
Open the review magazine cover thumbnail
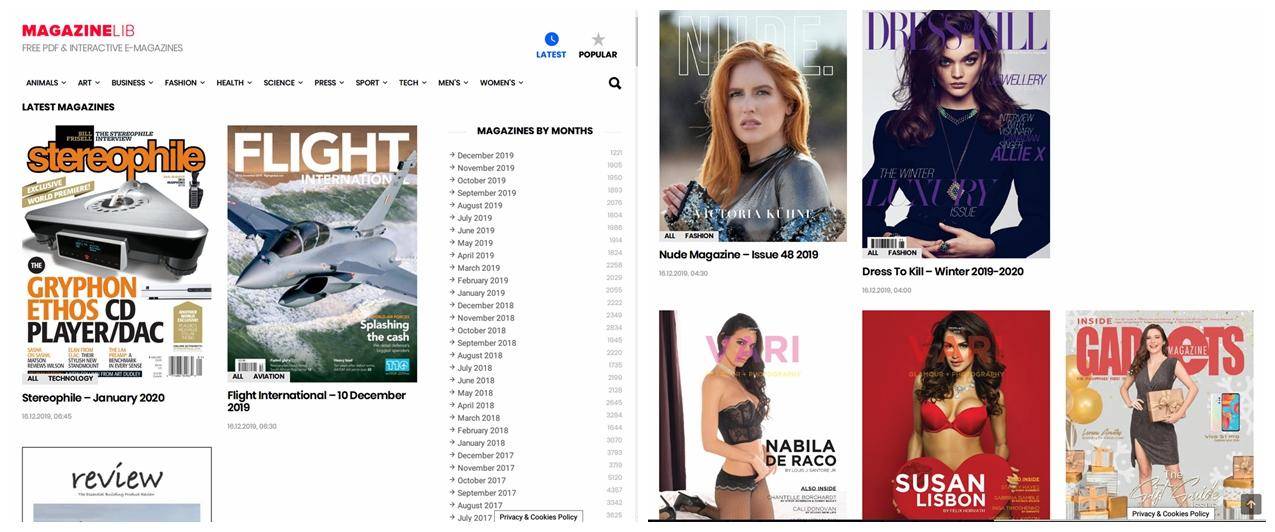click(x=117, y=484)
